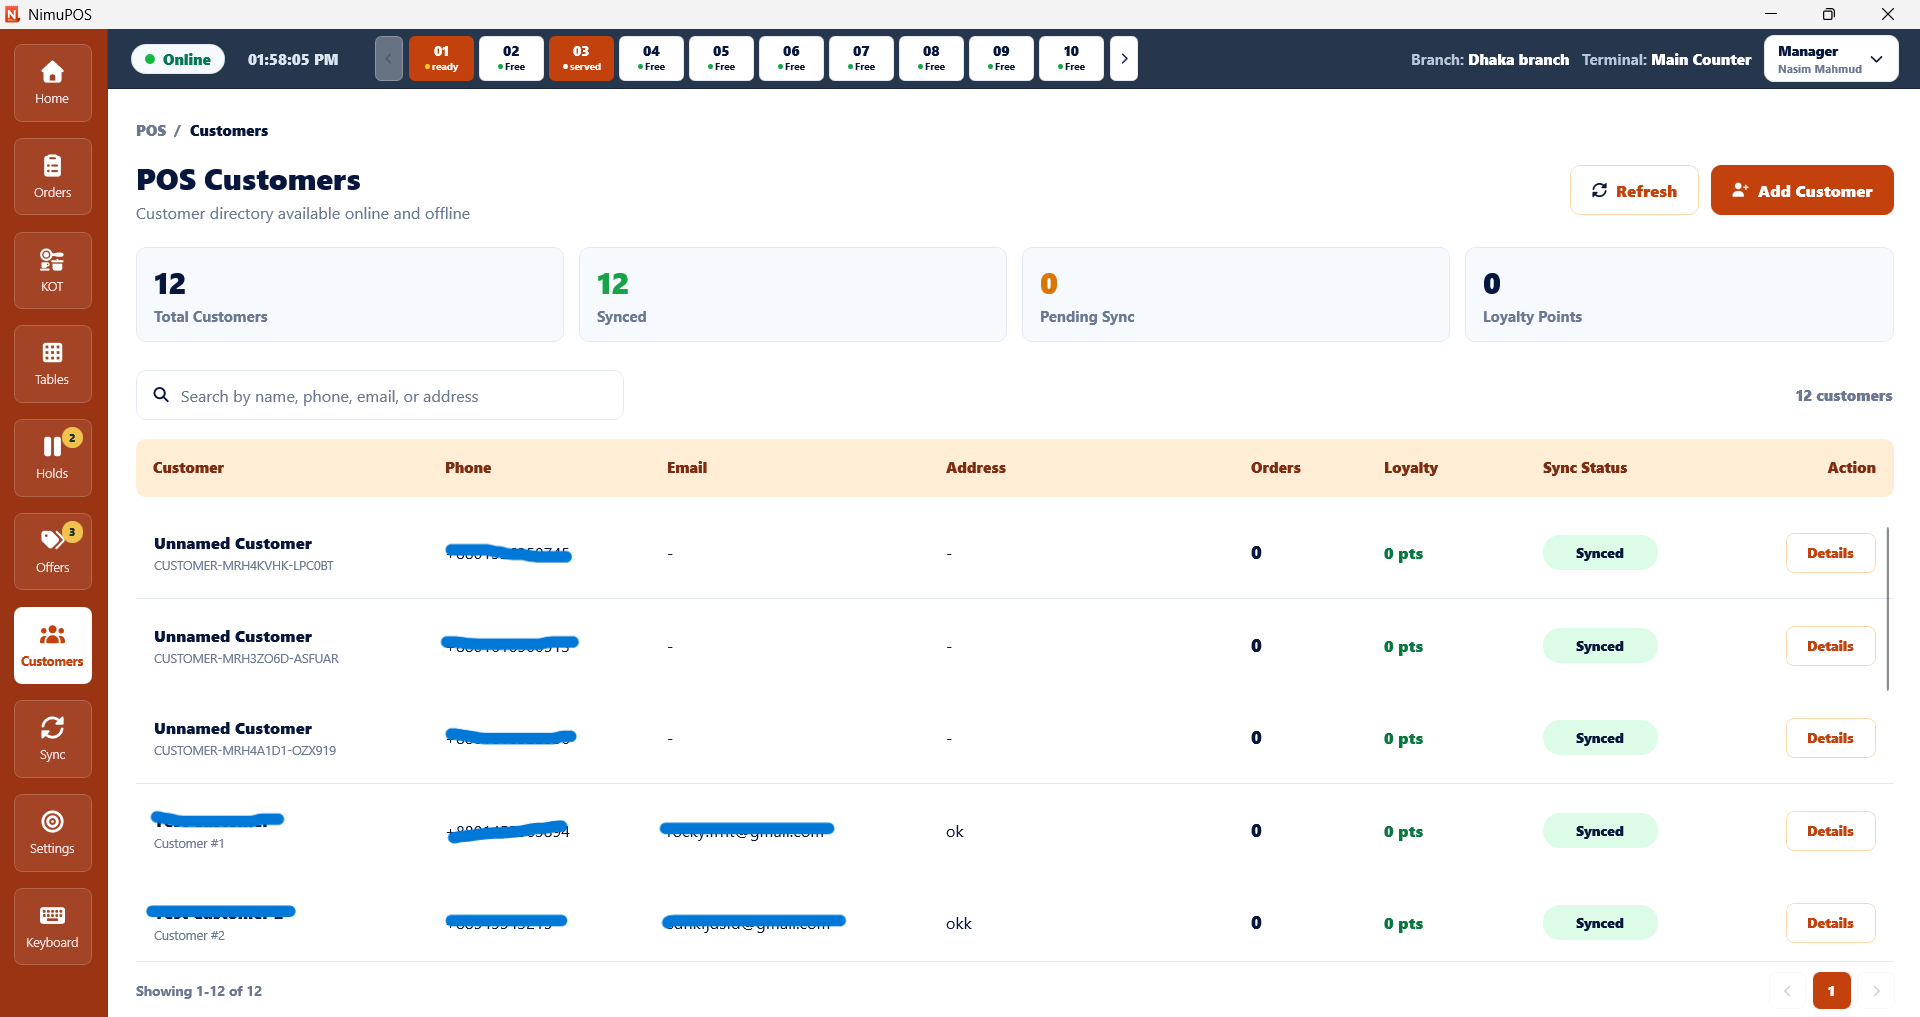
Task: Expand the Manager Nasim Mahmud dropdown
Action: (x=1831, y=59)
